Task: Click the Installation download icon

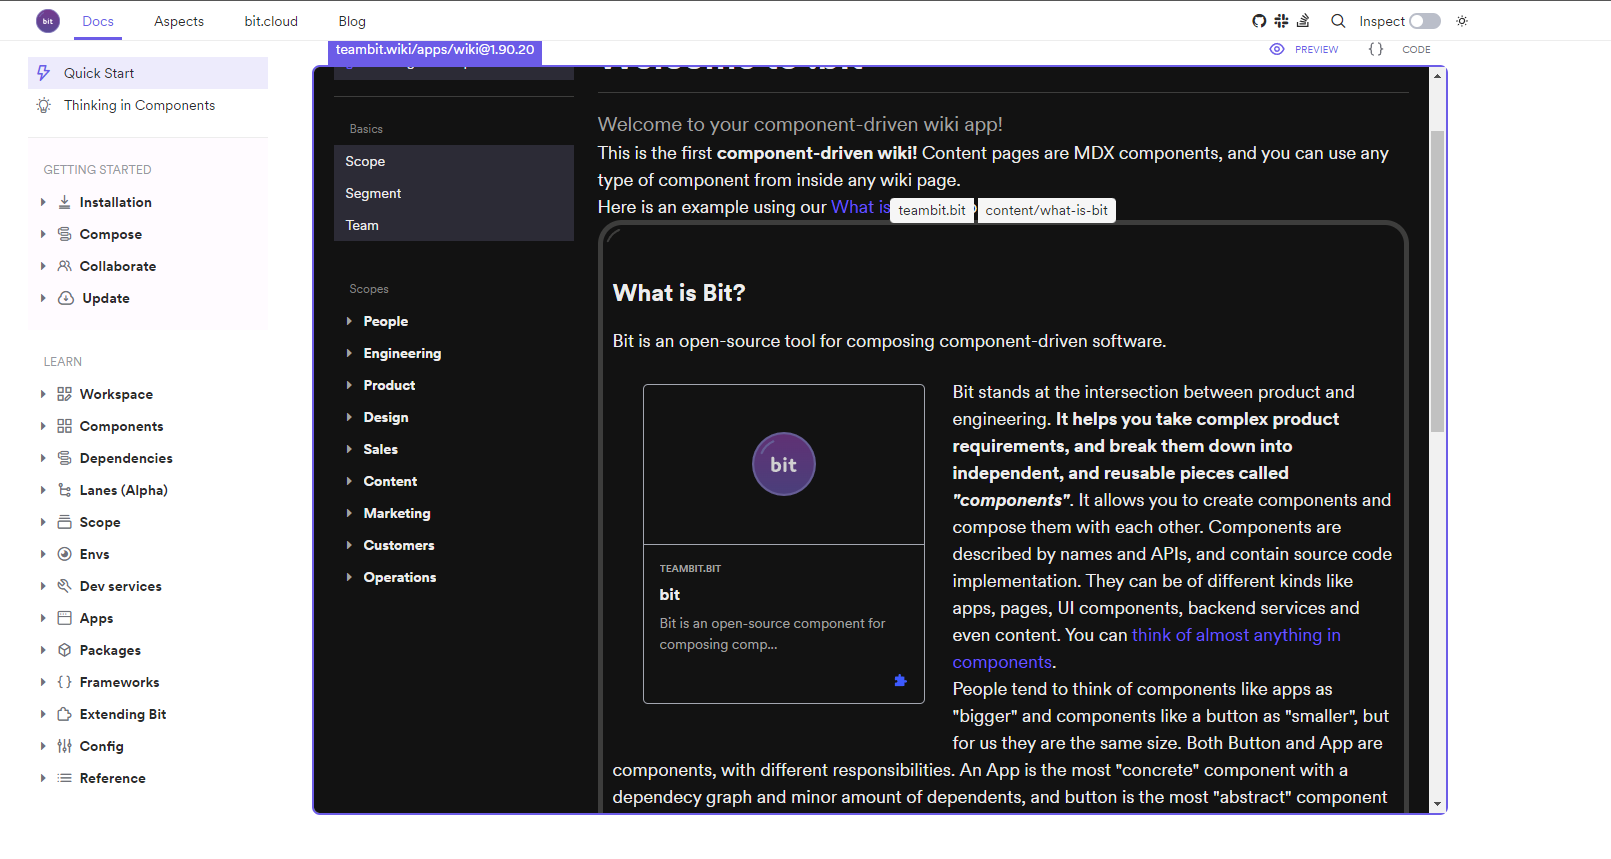Action: pyautogui.click(x=64, y=202)
